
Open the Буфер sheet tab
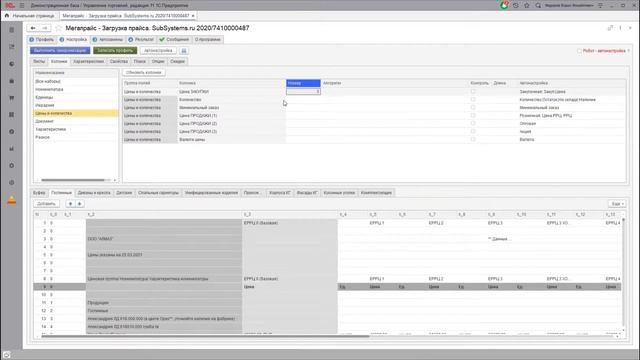pyautogui.click(x=39, y=193)
